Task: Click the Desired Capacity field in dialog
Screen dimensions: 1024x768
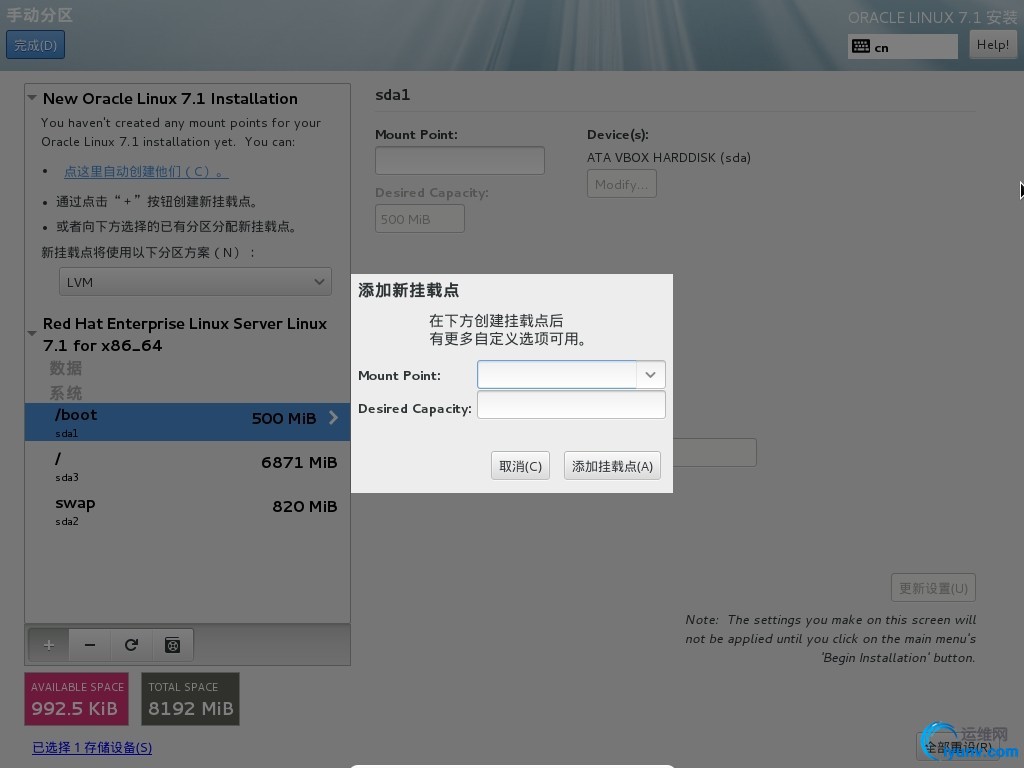Action: coord(571,405)
